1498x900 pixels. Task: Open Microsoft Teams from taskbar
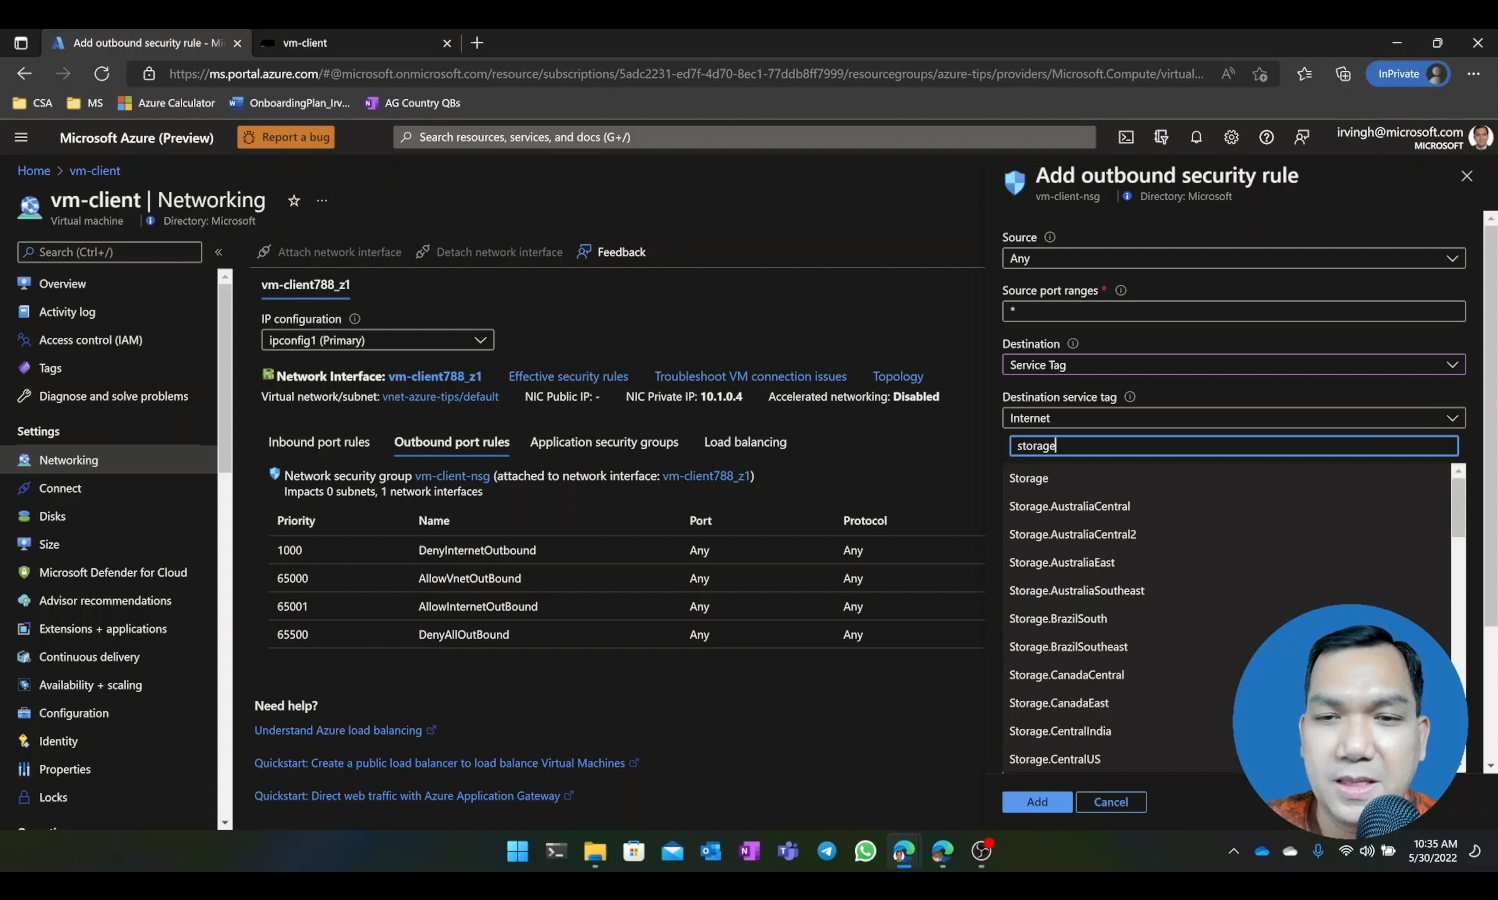788,851
